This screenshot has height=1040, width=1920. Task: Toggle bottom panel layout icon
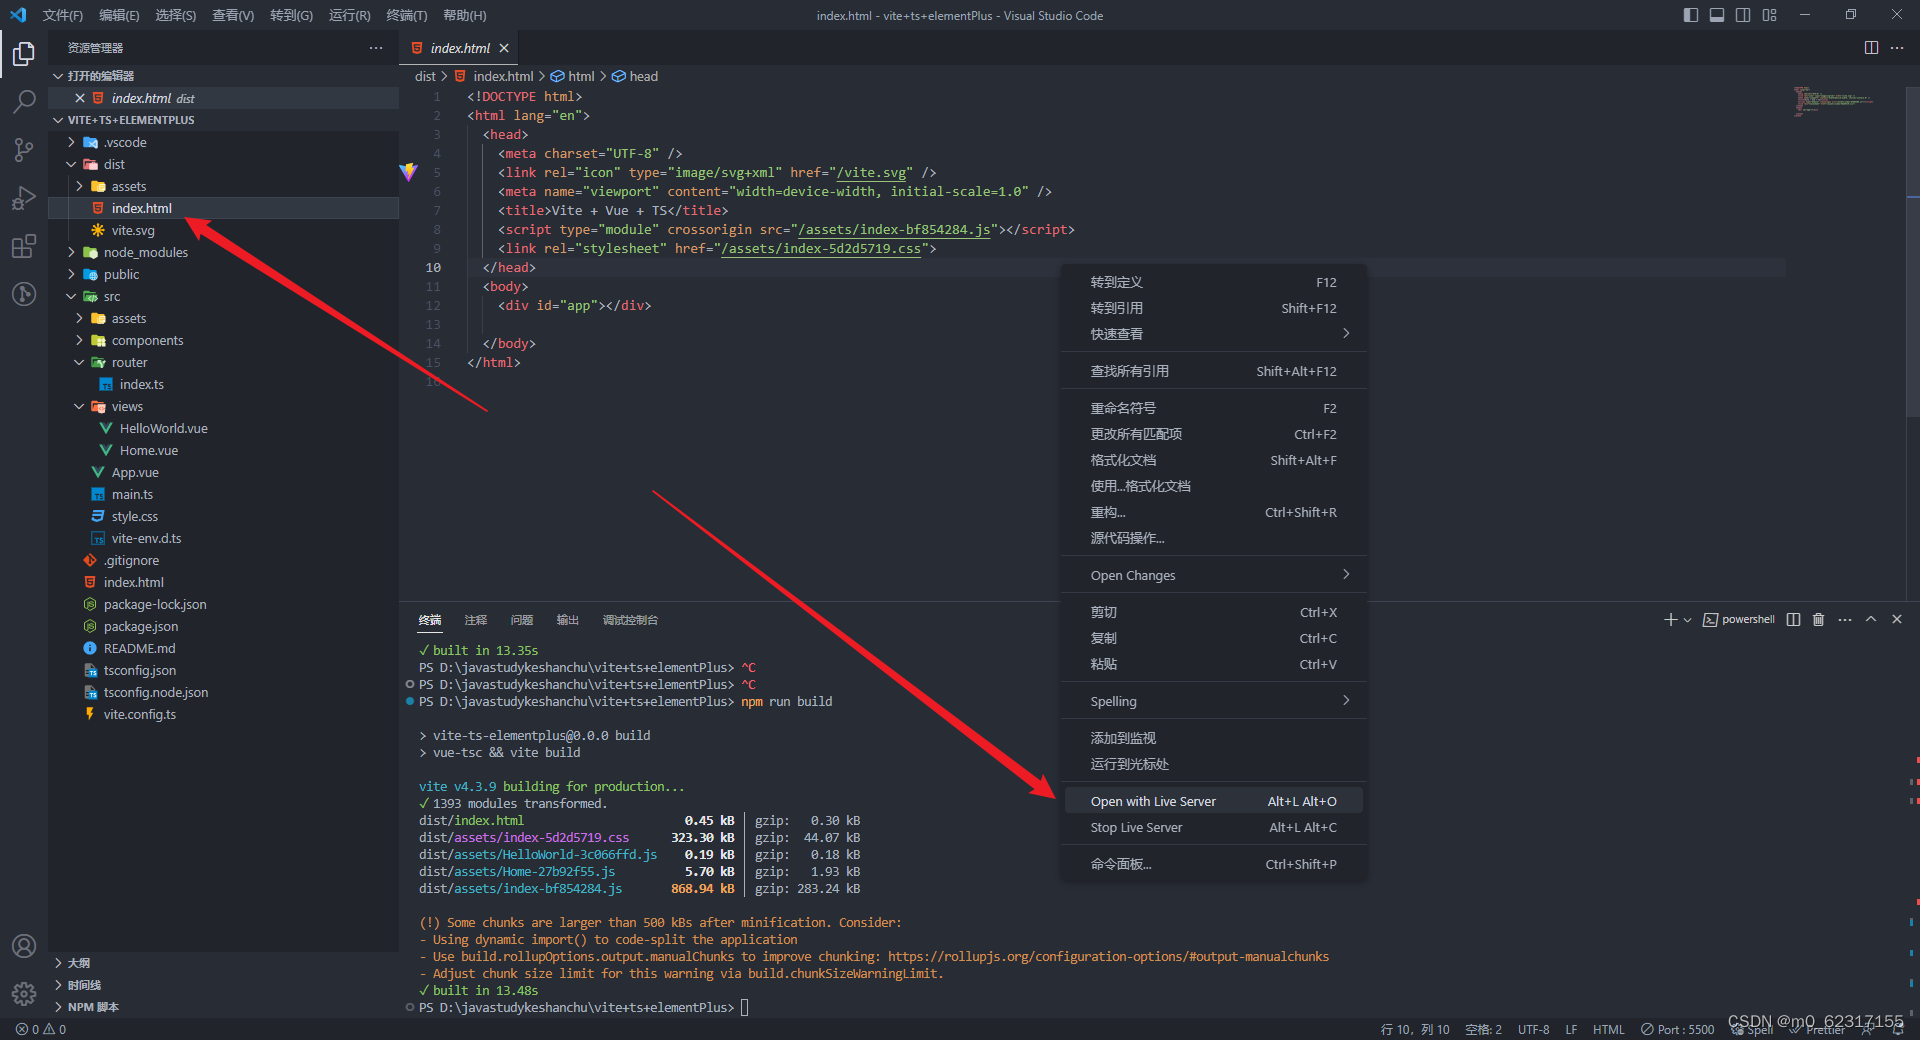(x=1717, y=15)
